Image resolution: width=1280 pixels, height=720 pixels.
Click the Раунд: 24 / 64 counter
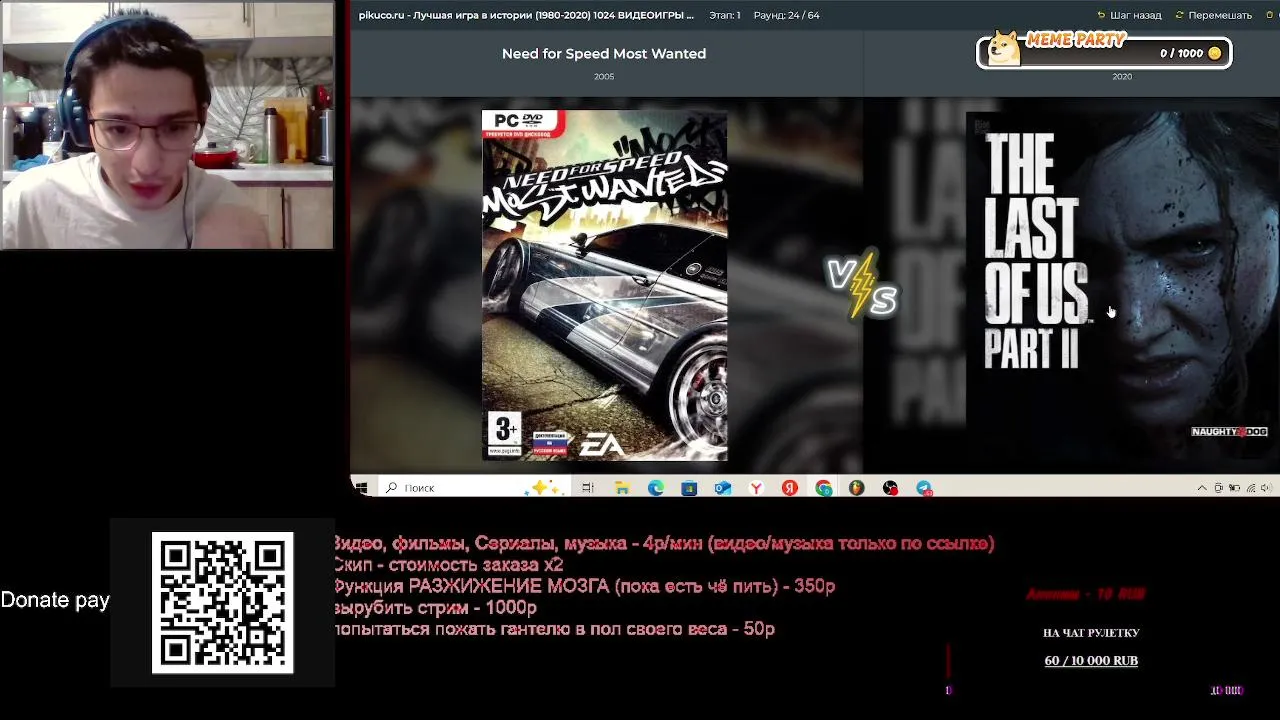(786, 15)
